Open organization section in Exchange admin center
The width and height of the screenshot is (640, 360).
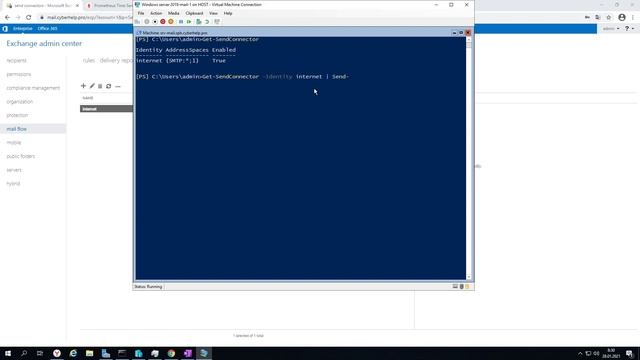(20, 102)
